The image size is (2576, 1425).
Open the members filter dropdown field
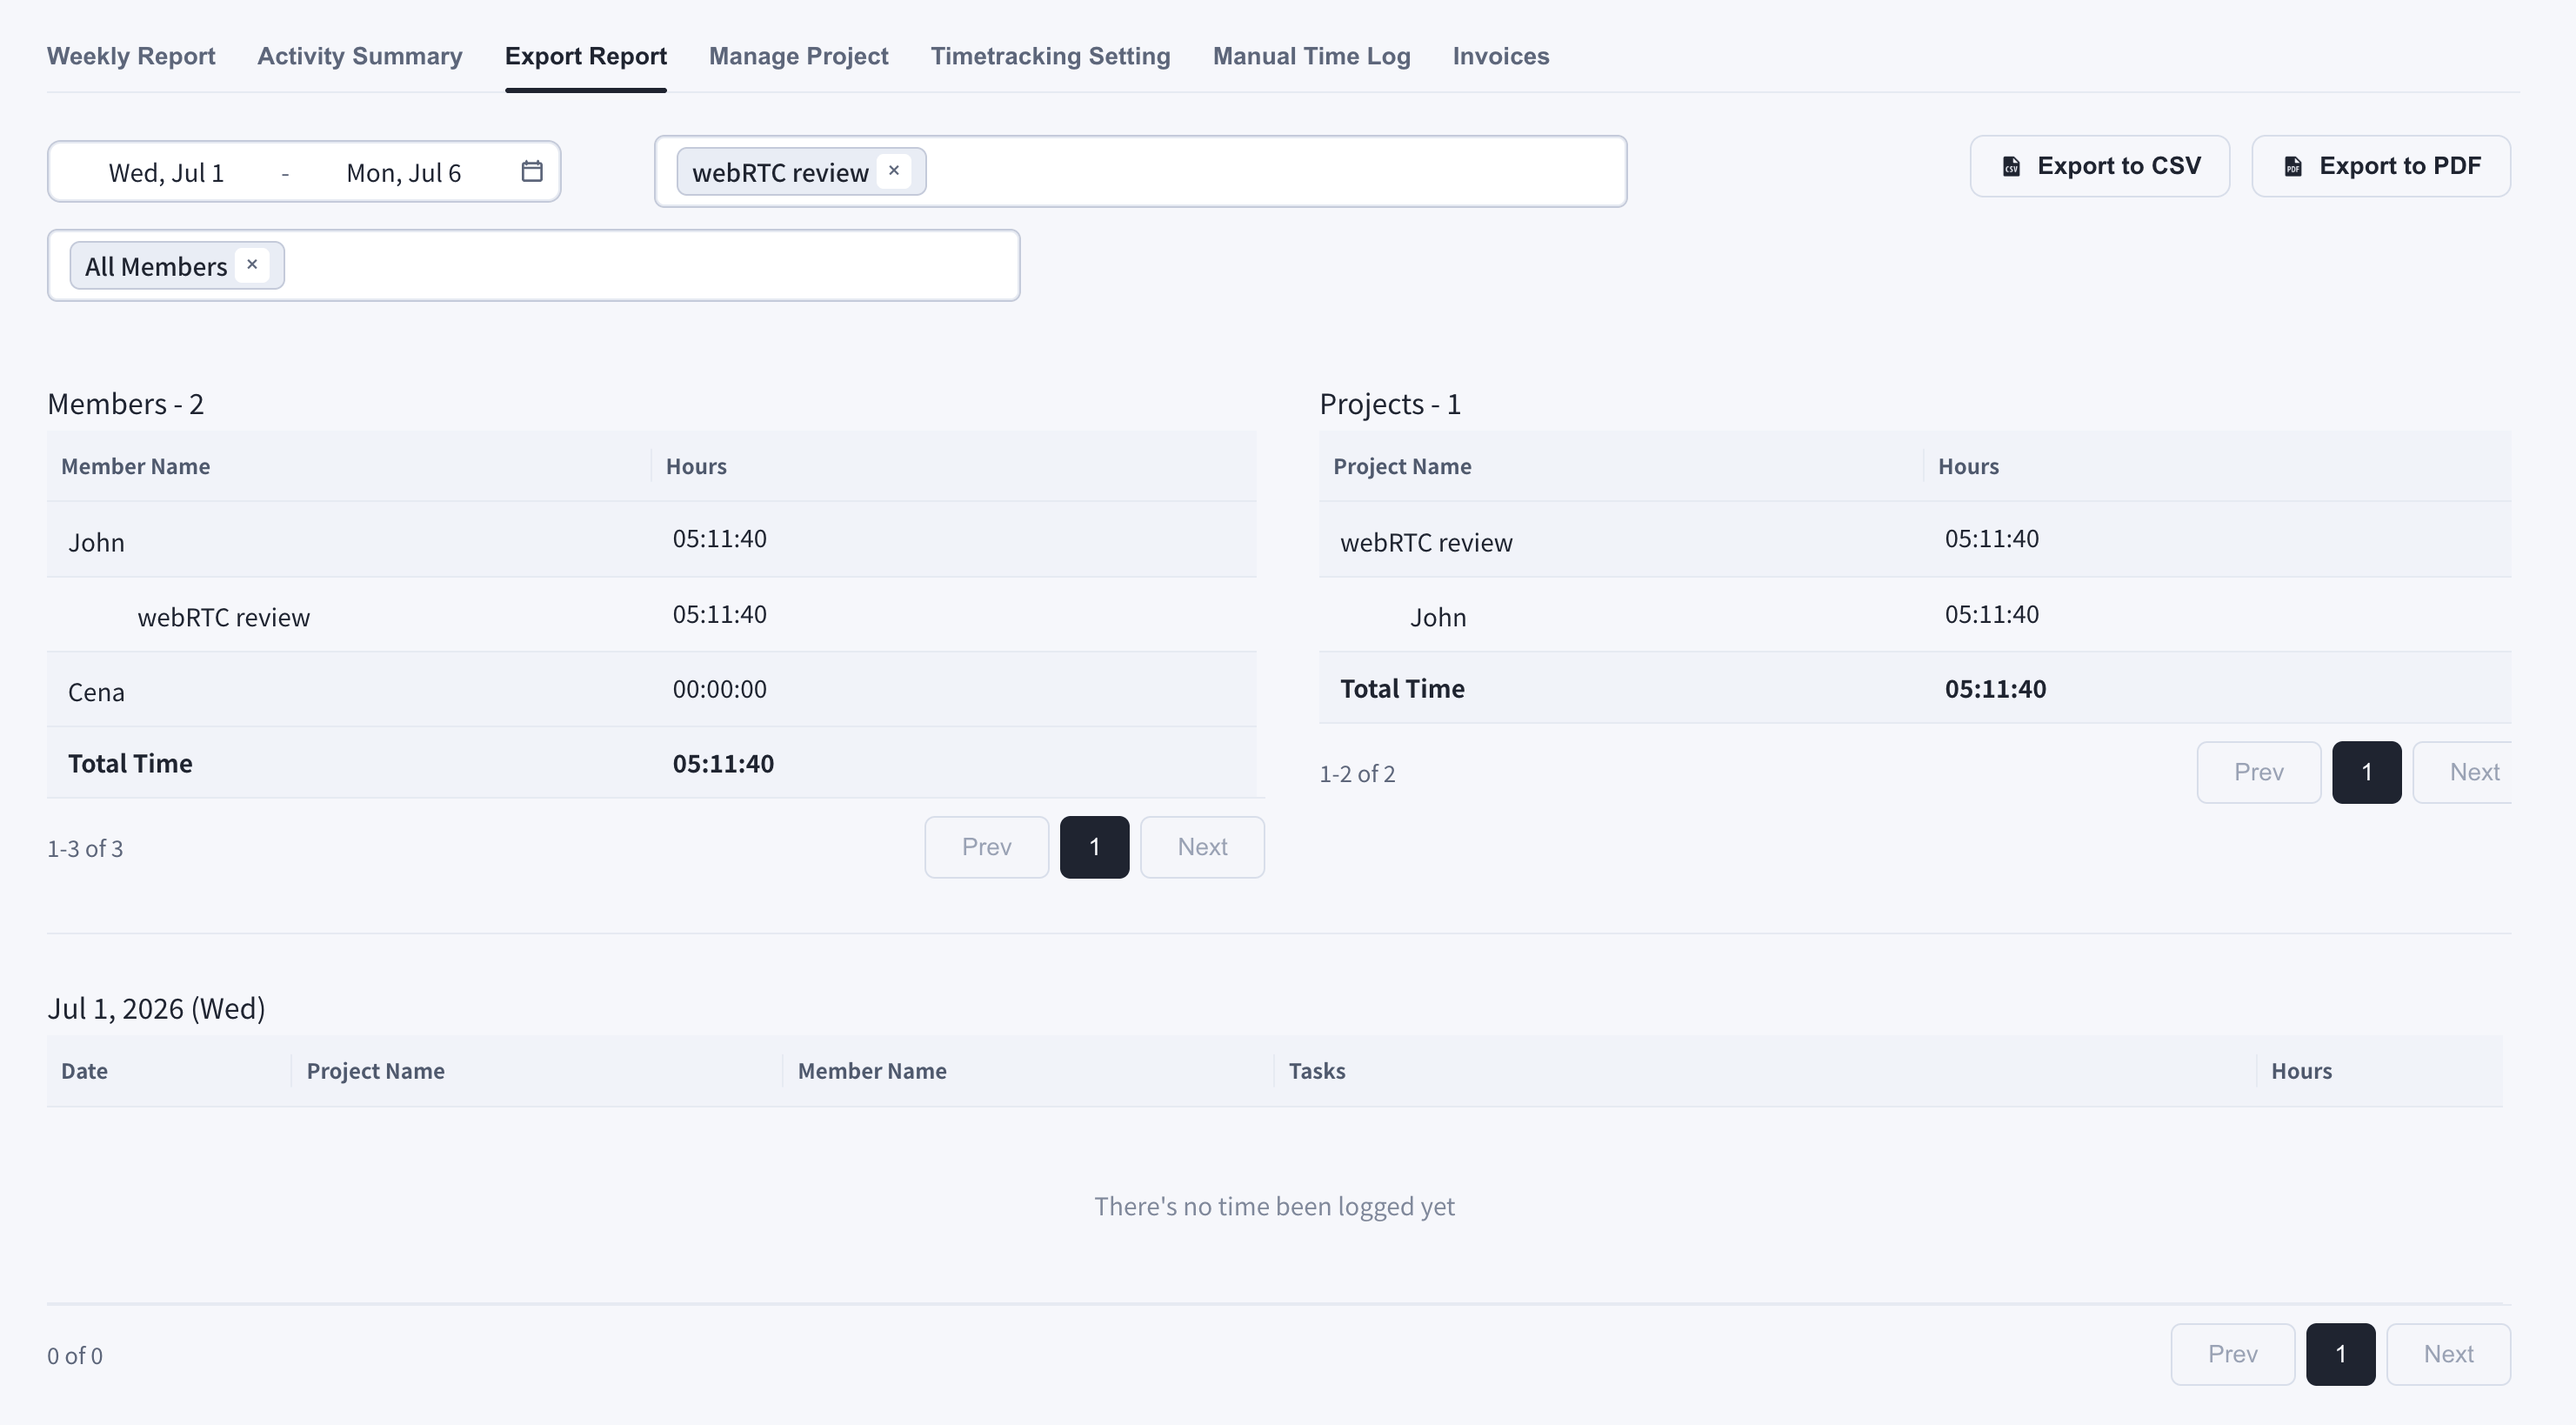(x=534, y=265)
